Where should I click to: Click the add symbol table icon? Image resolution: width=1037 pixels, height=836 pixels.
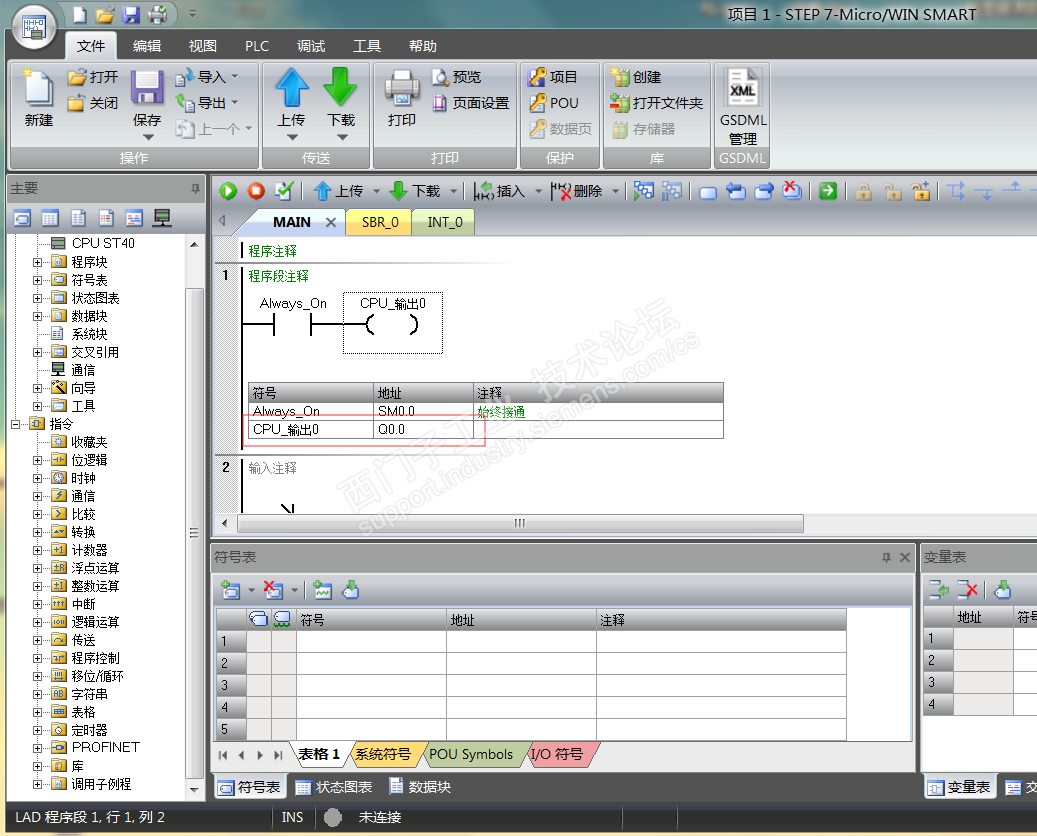click(231, 590)
